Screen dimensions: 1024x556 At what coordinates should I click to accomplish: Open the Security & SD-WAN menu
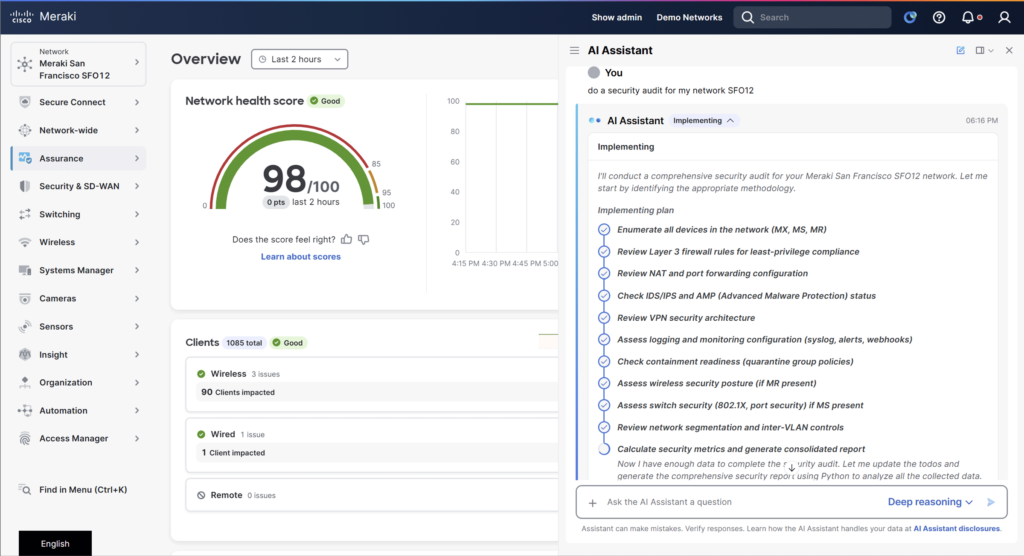pos(78,186)
